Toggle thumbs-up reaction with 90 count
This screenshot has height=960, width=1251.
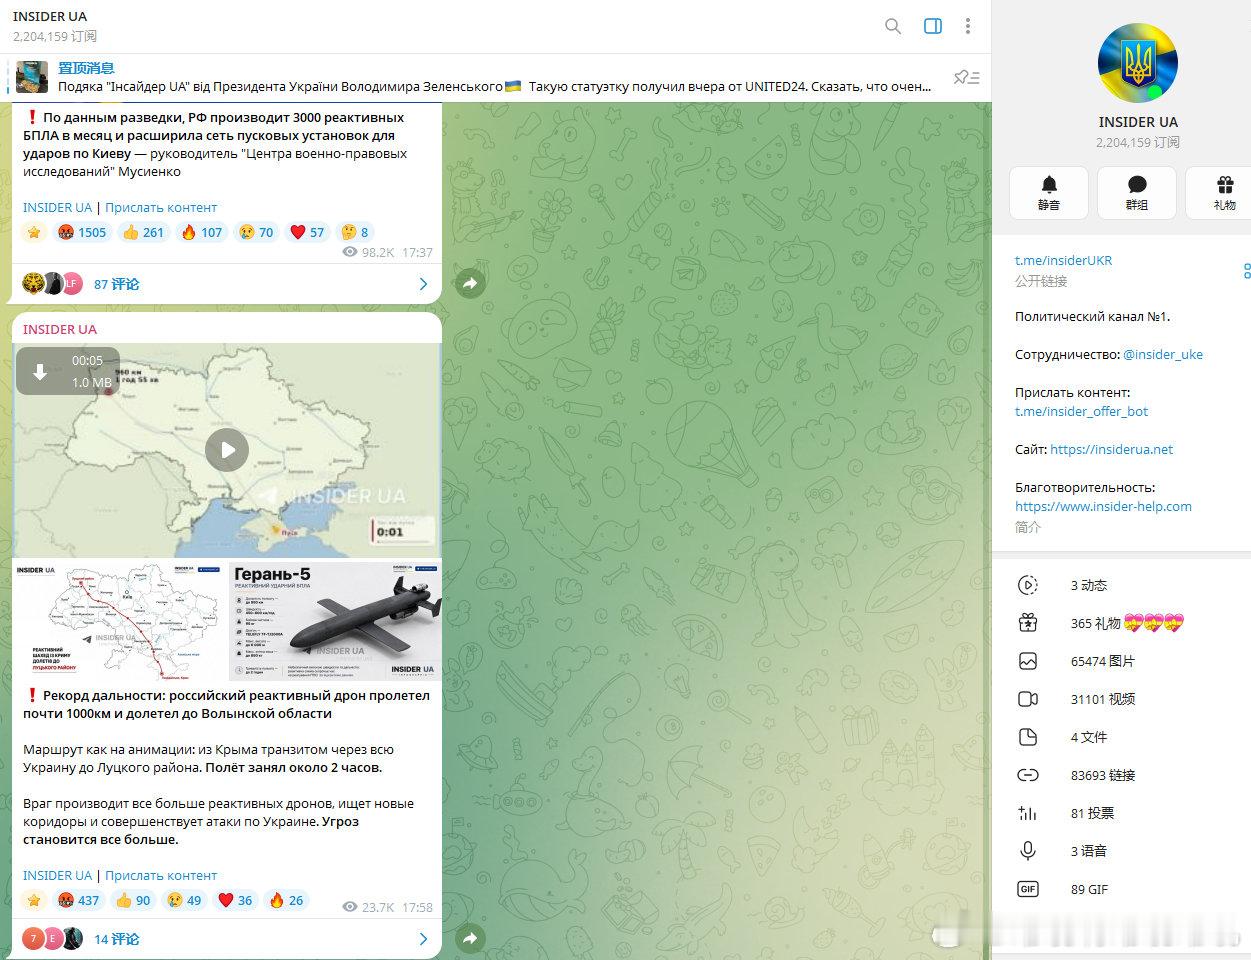(134, 900)
